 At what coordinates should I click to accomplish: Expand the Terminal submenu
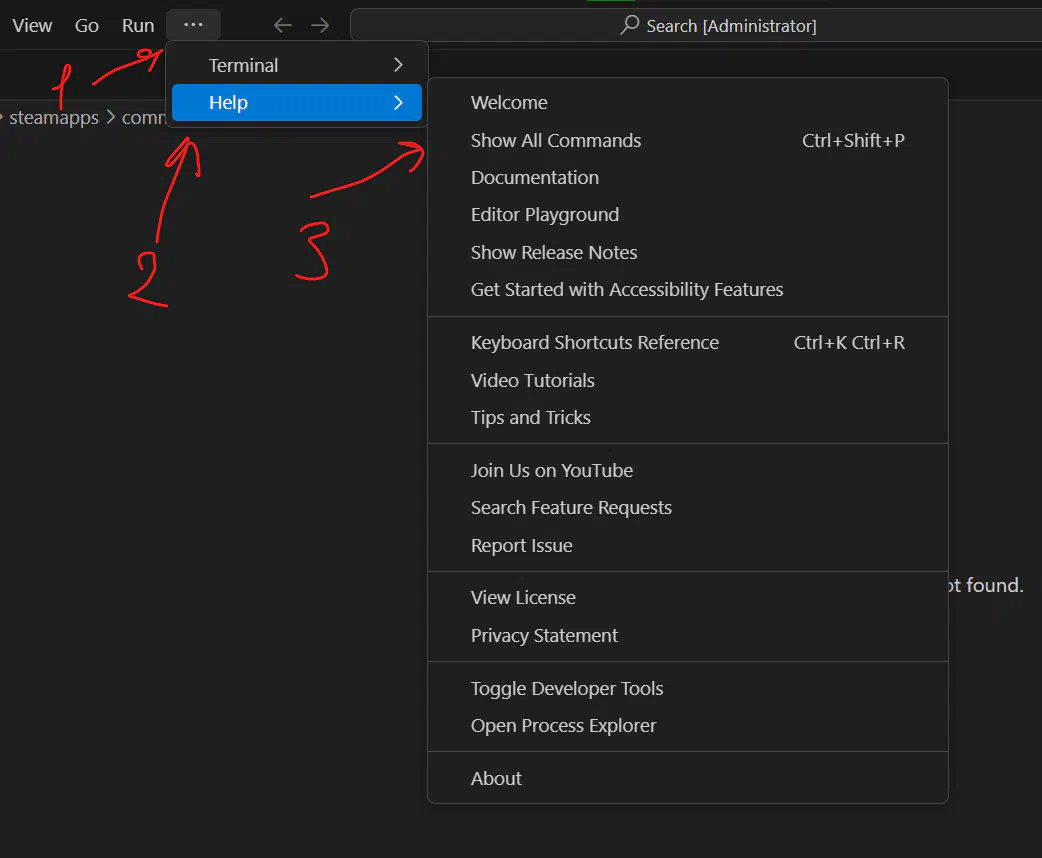click(x=296, y=65)
